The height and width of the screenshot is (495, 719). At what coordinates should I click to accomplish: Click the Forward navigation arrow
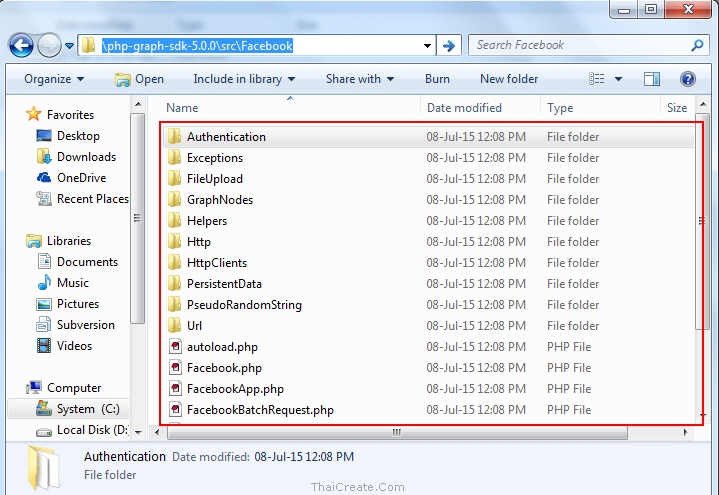49,45
